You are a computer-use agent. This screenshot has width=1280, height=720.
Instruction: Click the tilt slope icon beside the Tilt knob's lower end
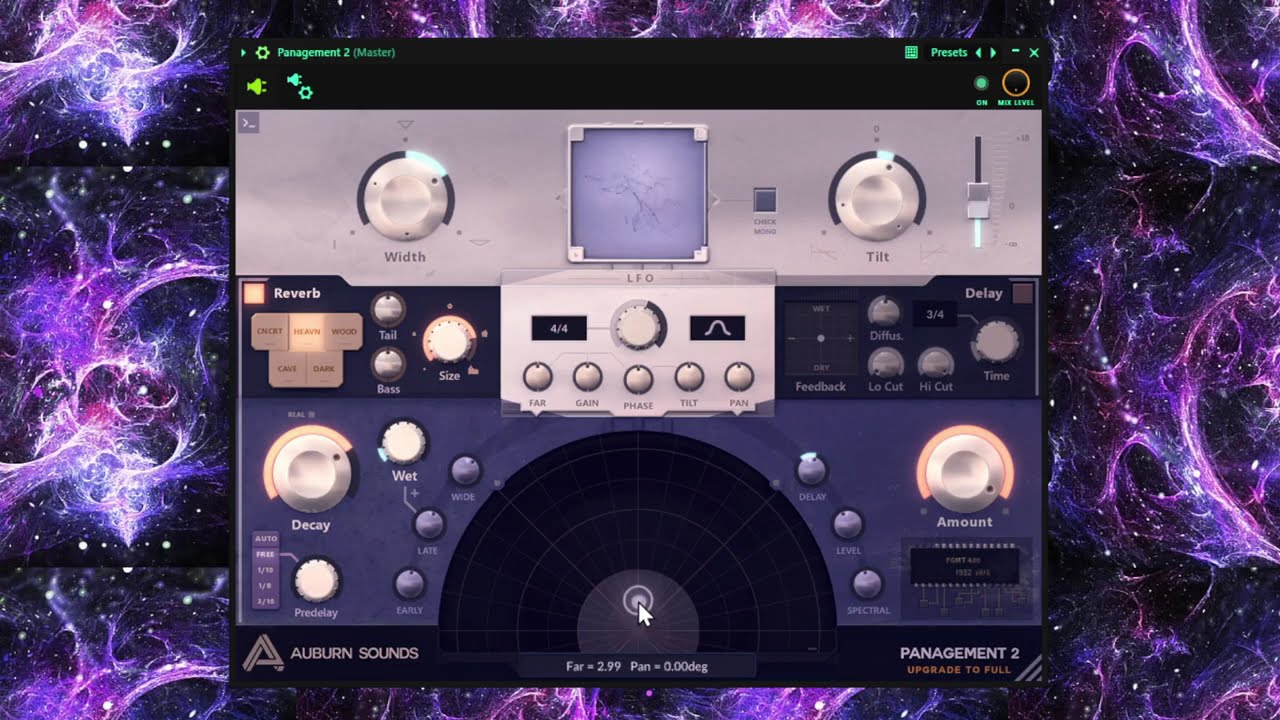pyautogui.click(x=823, y=253)
